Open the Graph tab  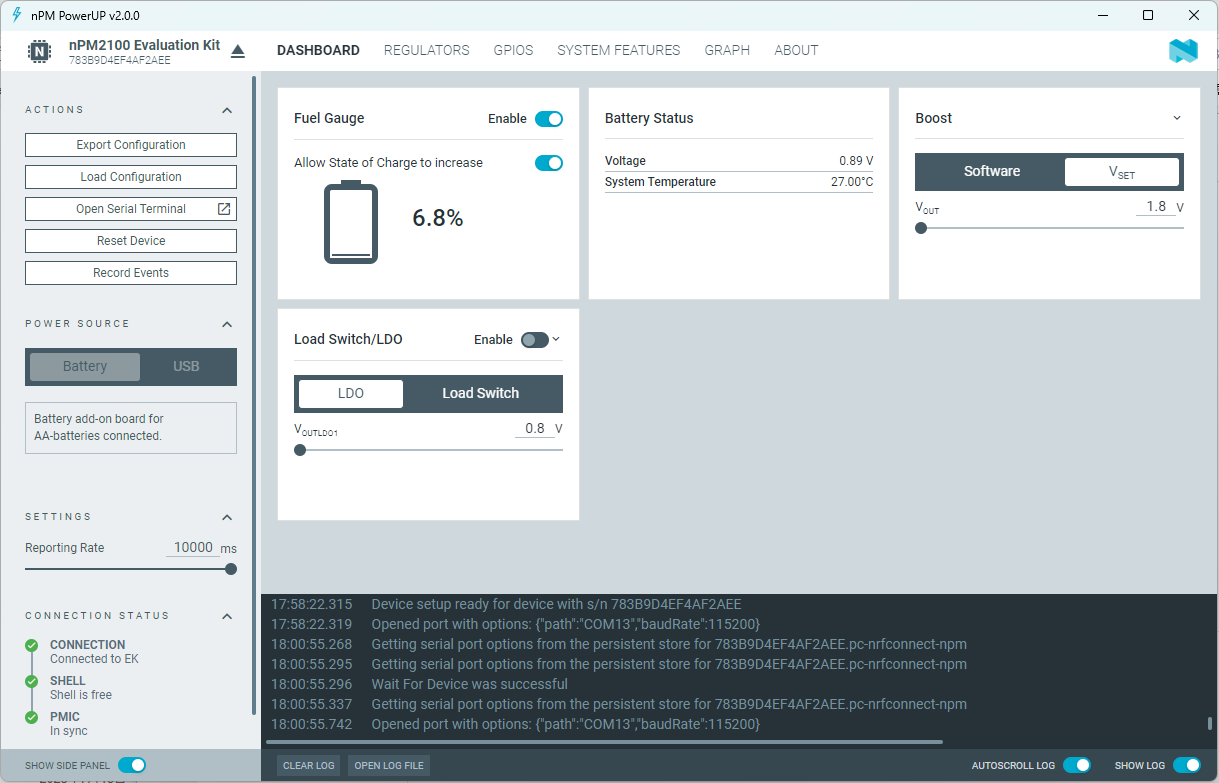727,50
